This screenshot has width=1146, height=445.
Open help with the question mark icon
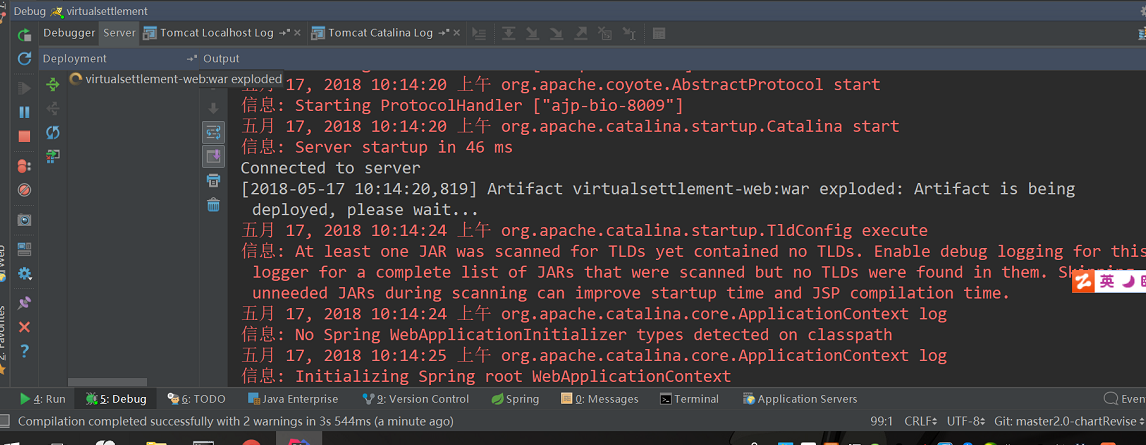[24, 351]
